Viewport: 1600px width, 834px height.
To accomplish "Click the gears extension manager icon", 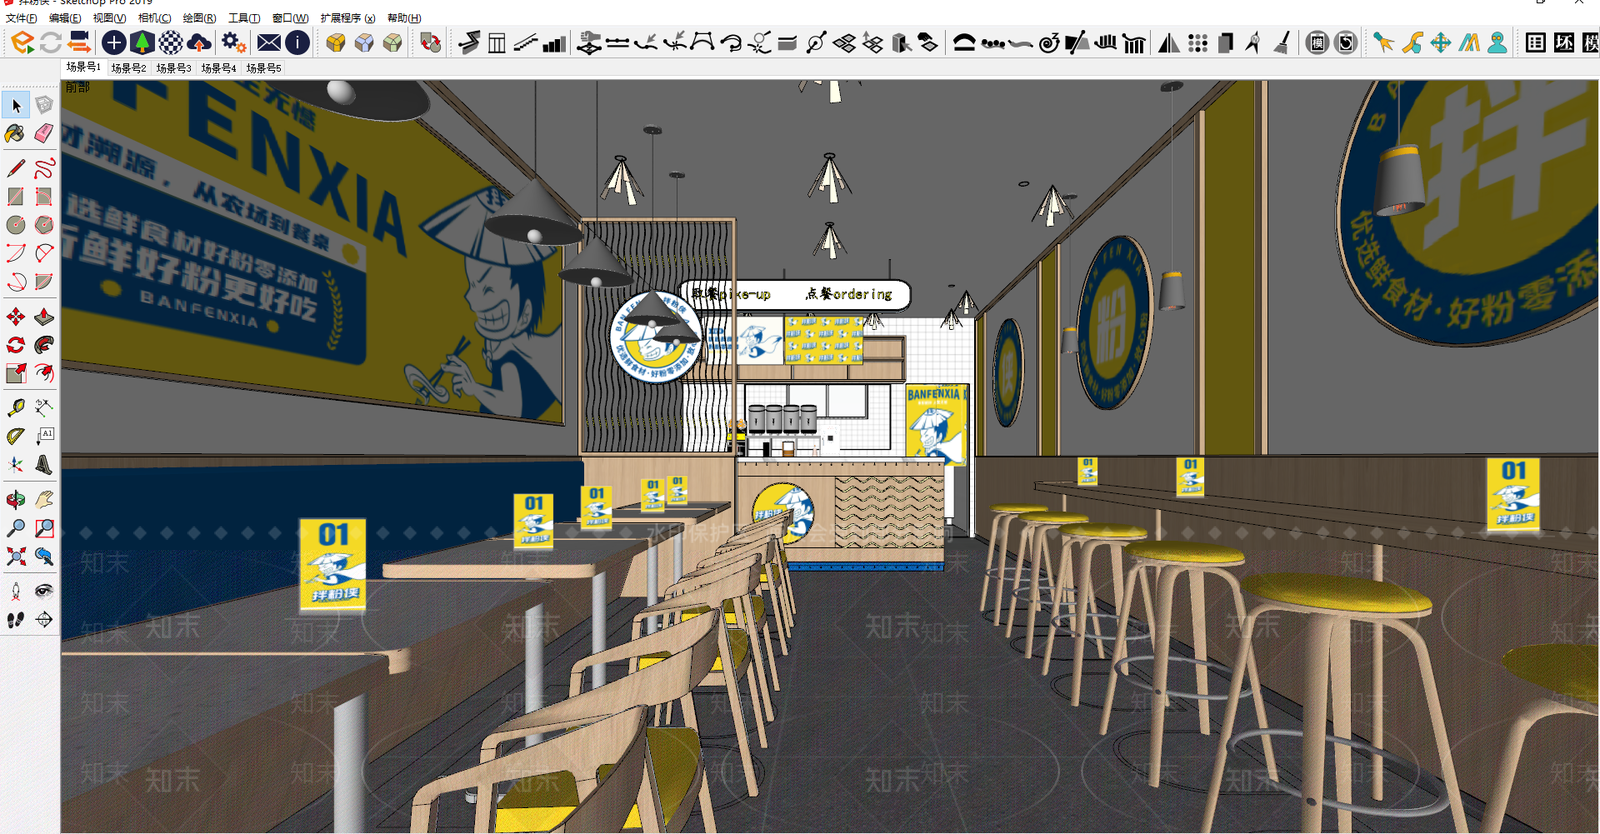I will coord(233,42).
